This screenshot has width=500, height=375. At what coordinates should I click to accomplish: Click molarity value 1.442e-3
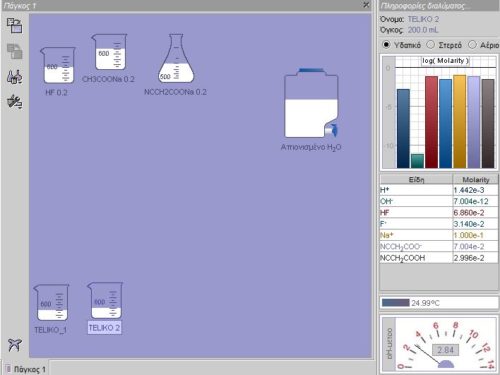[x=469, y=190]
